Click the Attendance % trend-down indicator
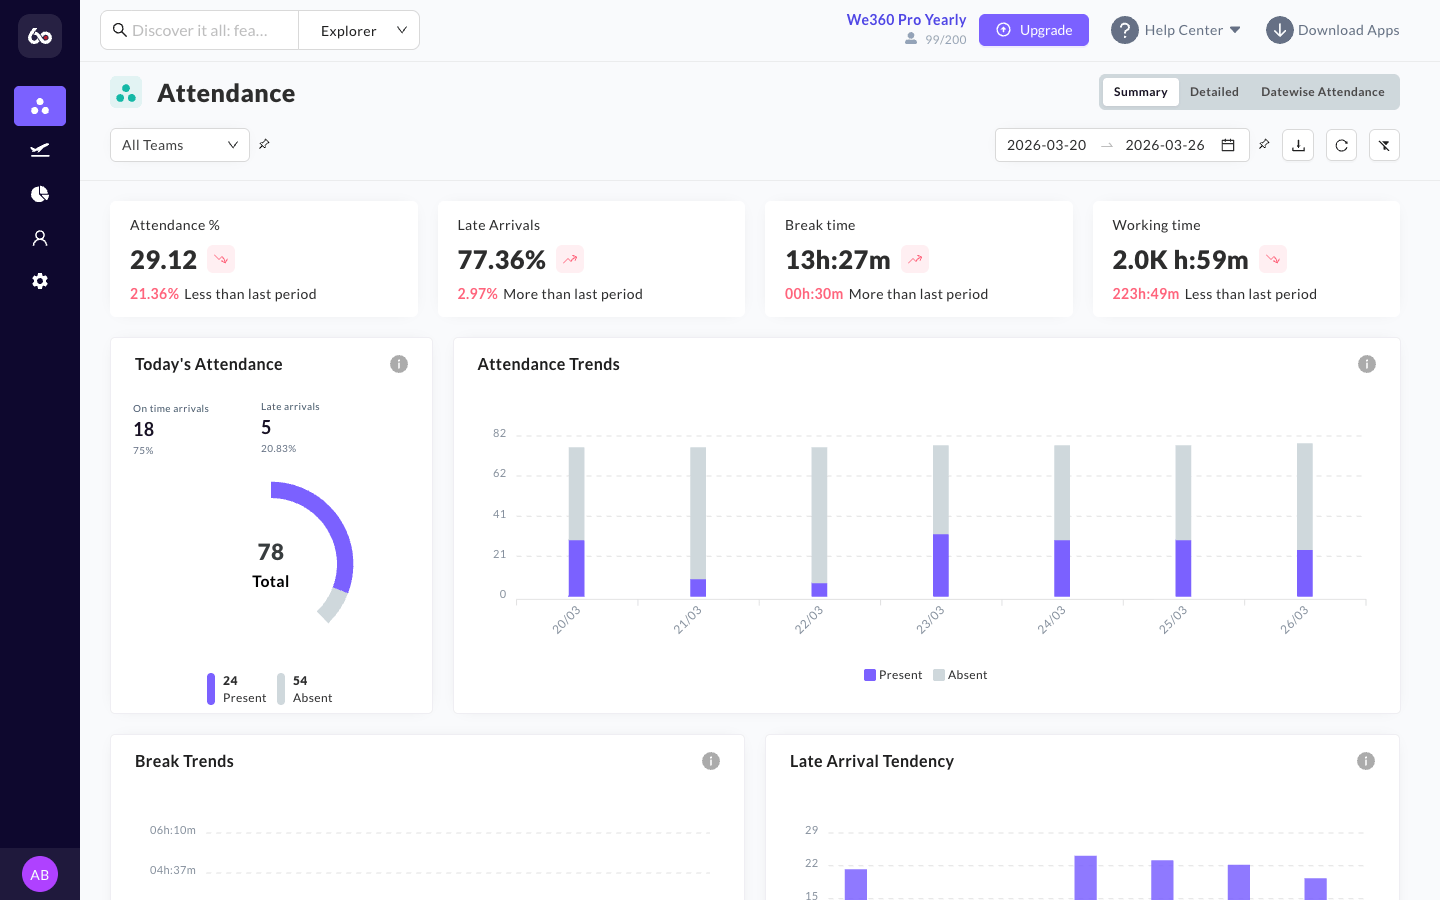Screen dimensions: 1440x900 pos(221,259)
